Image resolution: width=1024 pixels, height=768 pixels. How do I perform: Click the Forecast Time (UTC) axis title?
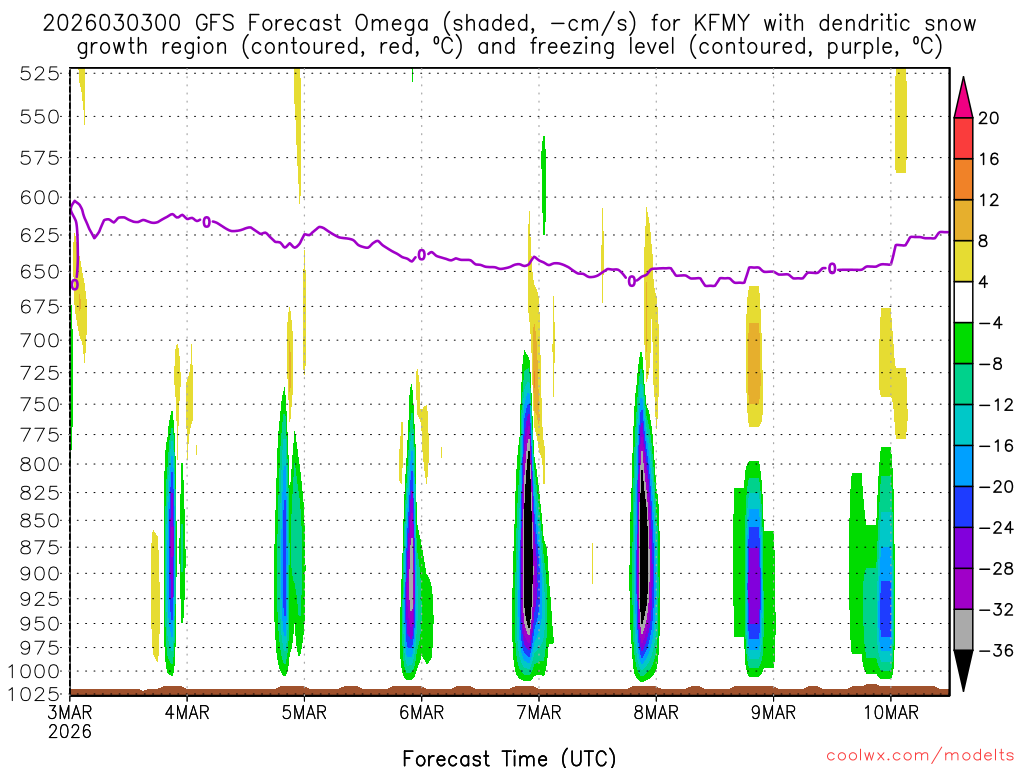pos(509,756)
